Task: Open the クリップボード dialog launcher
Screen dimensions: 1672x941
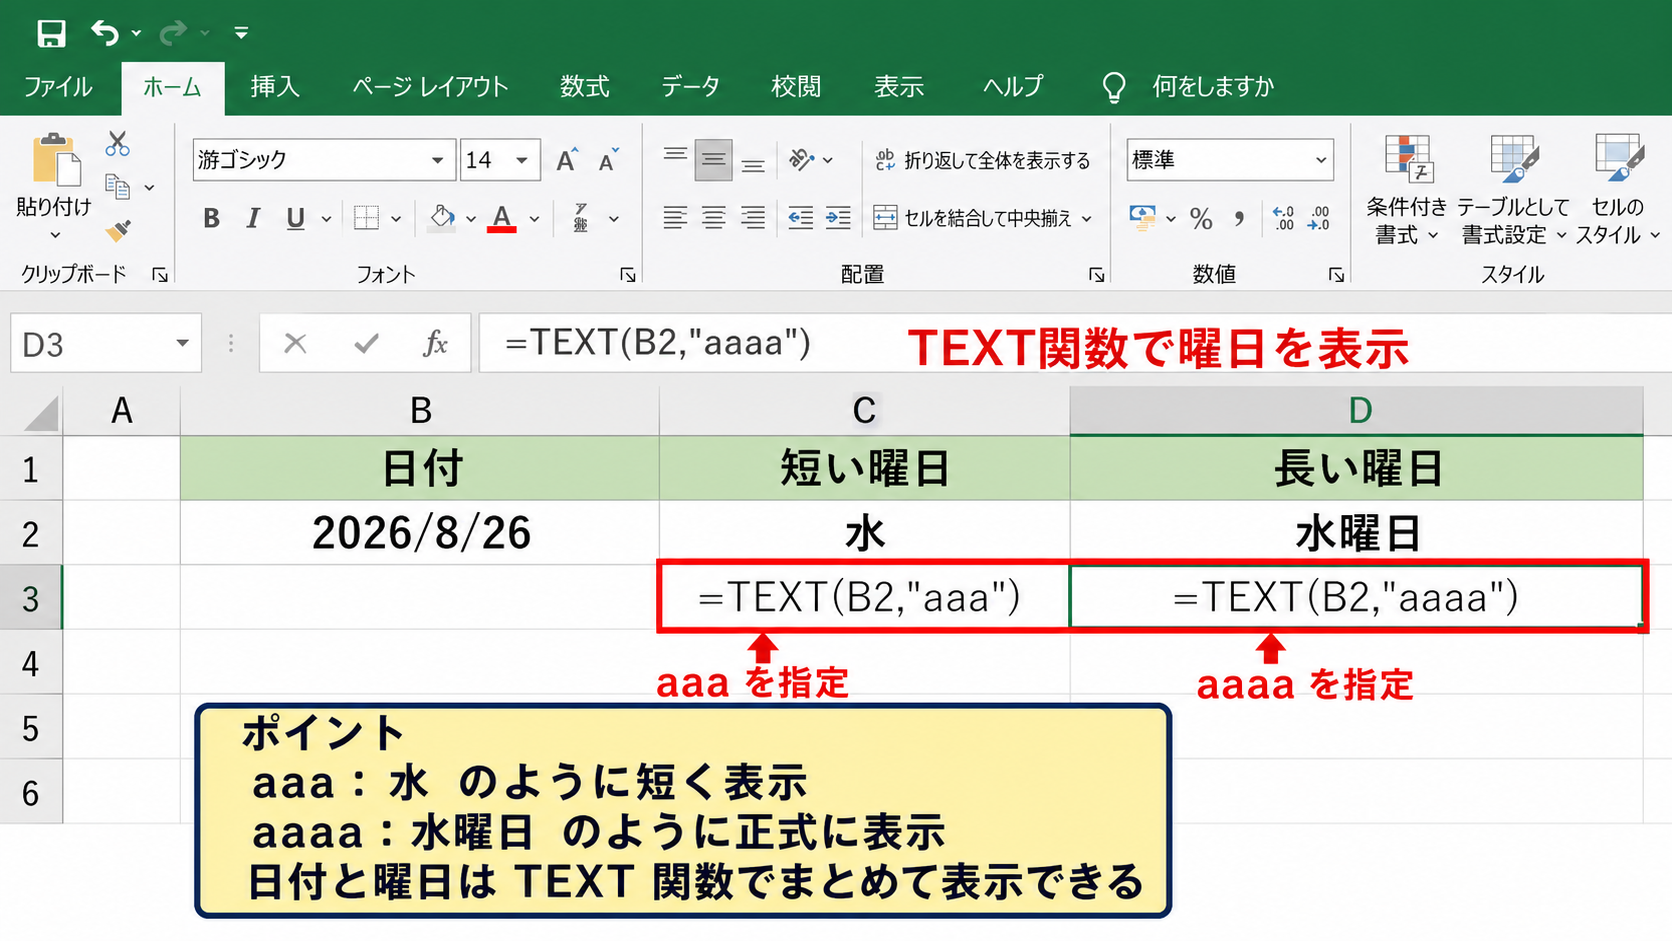Action: pos(160,275)
